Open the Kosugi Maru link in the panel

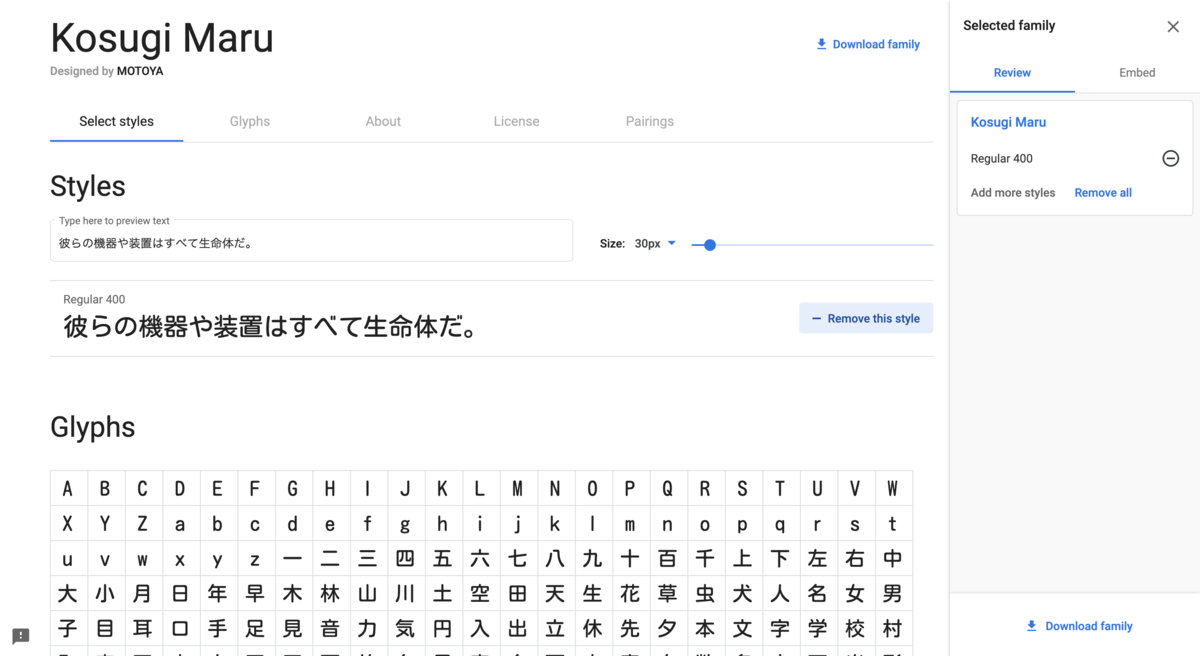click(x=1008, y=122)
